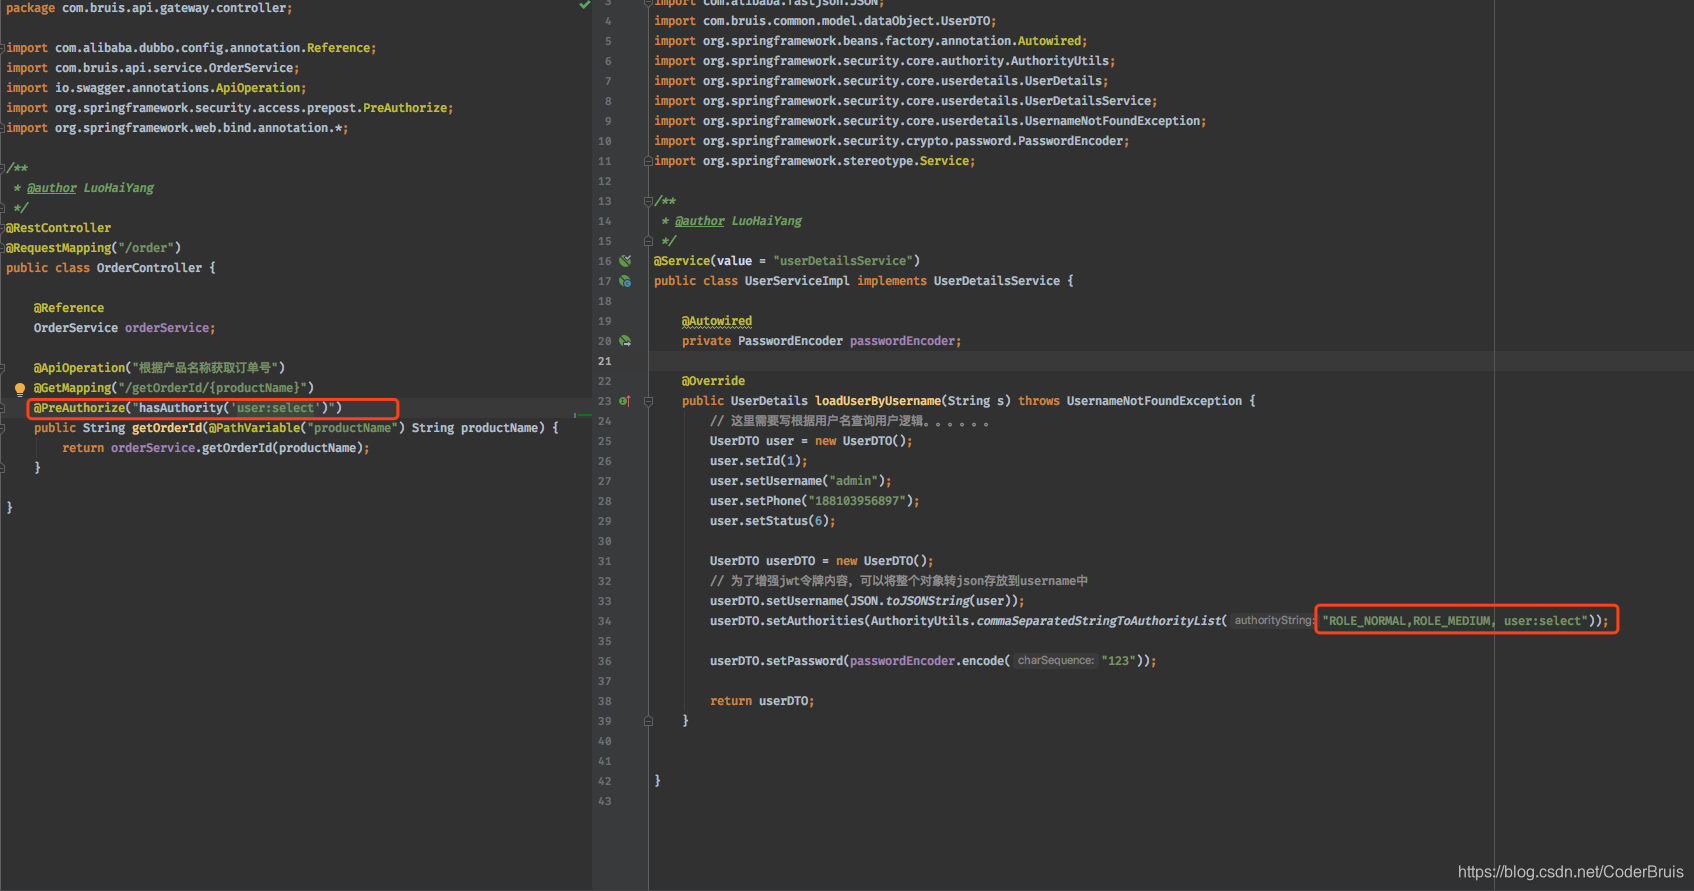Screen dimensions: 1694x891
Task: Click the "ROLE_NORMAL,ROLE_MEDIUM, user:select" string
Action: (x=1455, y=621)
